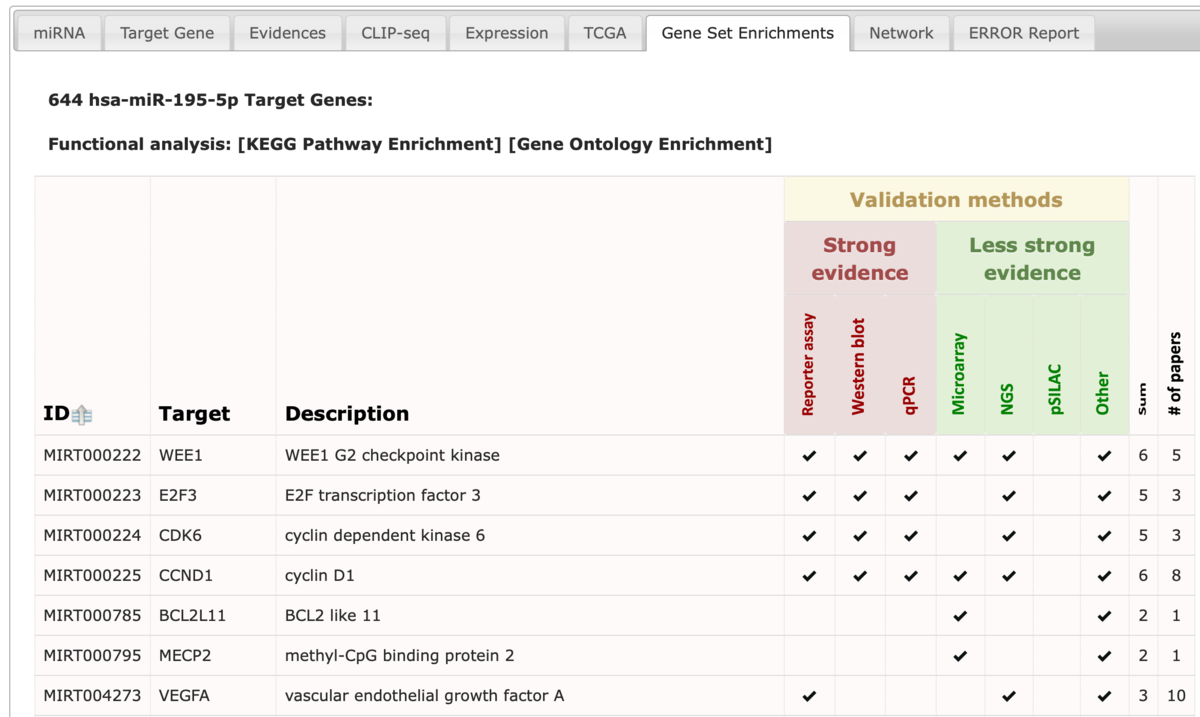Click the Target column header

tap(194, 414)
